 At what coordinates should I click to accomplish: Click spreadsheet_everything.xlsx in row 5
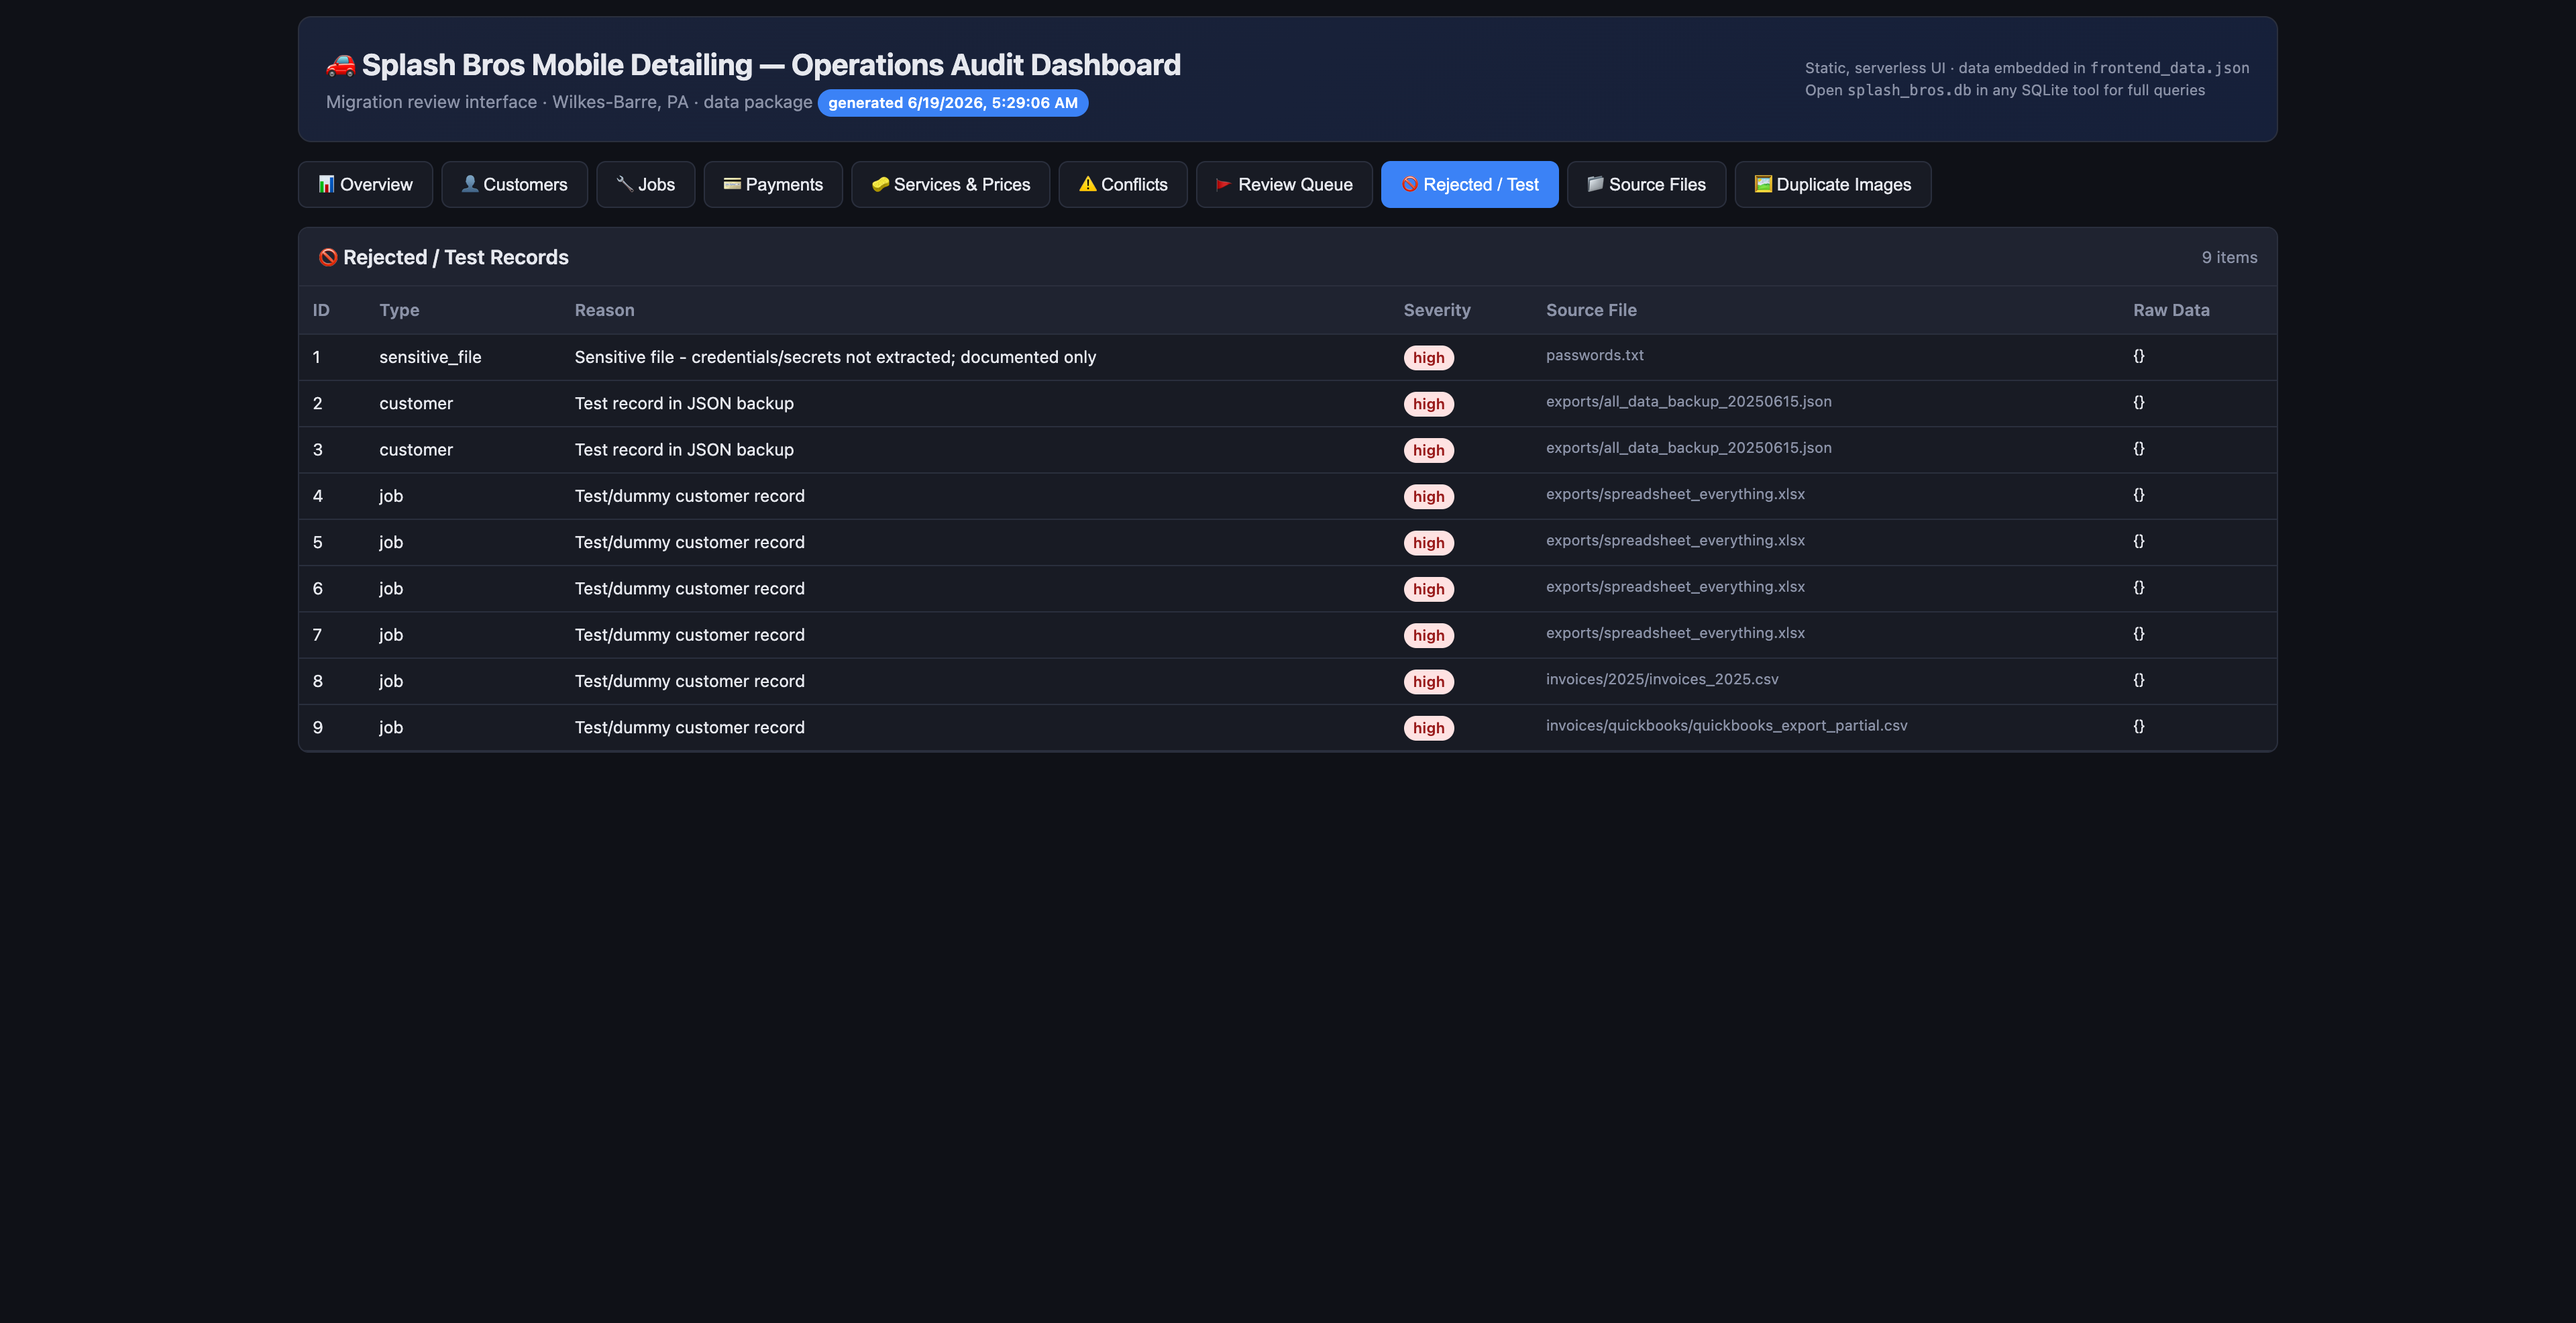click(x=1675, y=540)
